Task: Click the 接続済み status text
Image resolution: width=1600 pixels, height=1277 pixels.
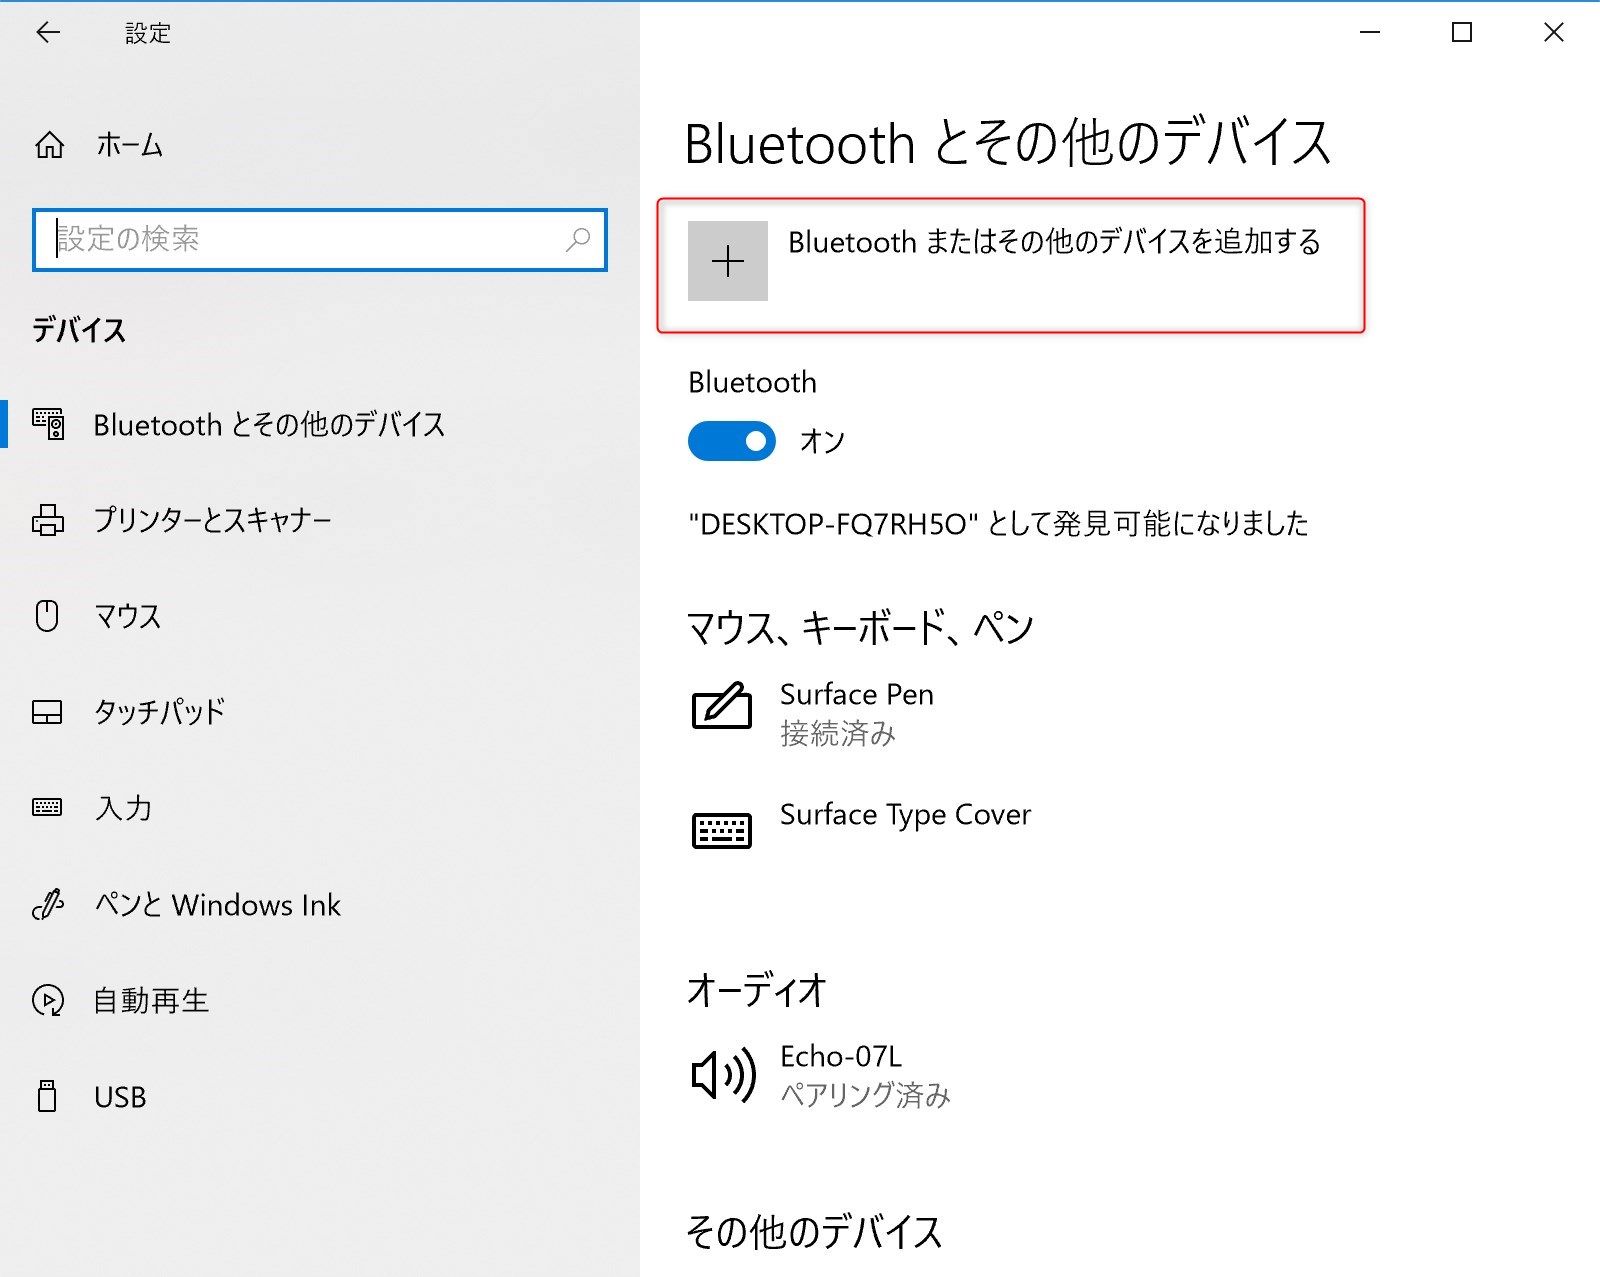Action: tap(838, 734)
